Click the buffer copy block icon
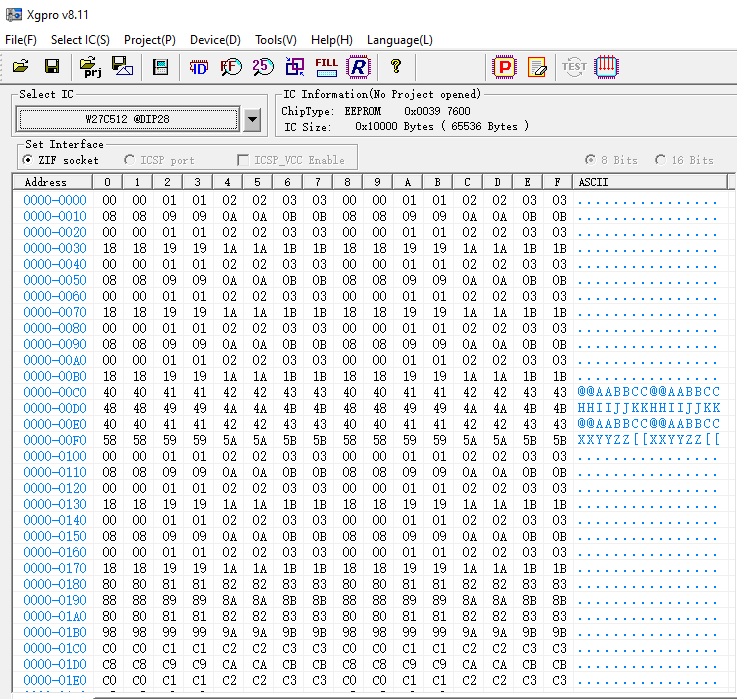The height and width of the screenshot is (699, 737). (295, 67)
